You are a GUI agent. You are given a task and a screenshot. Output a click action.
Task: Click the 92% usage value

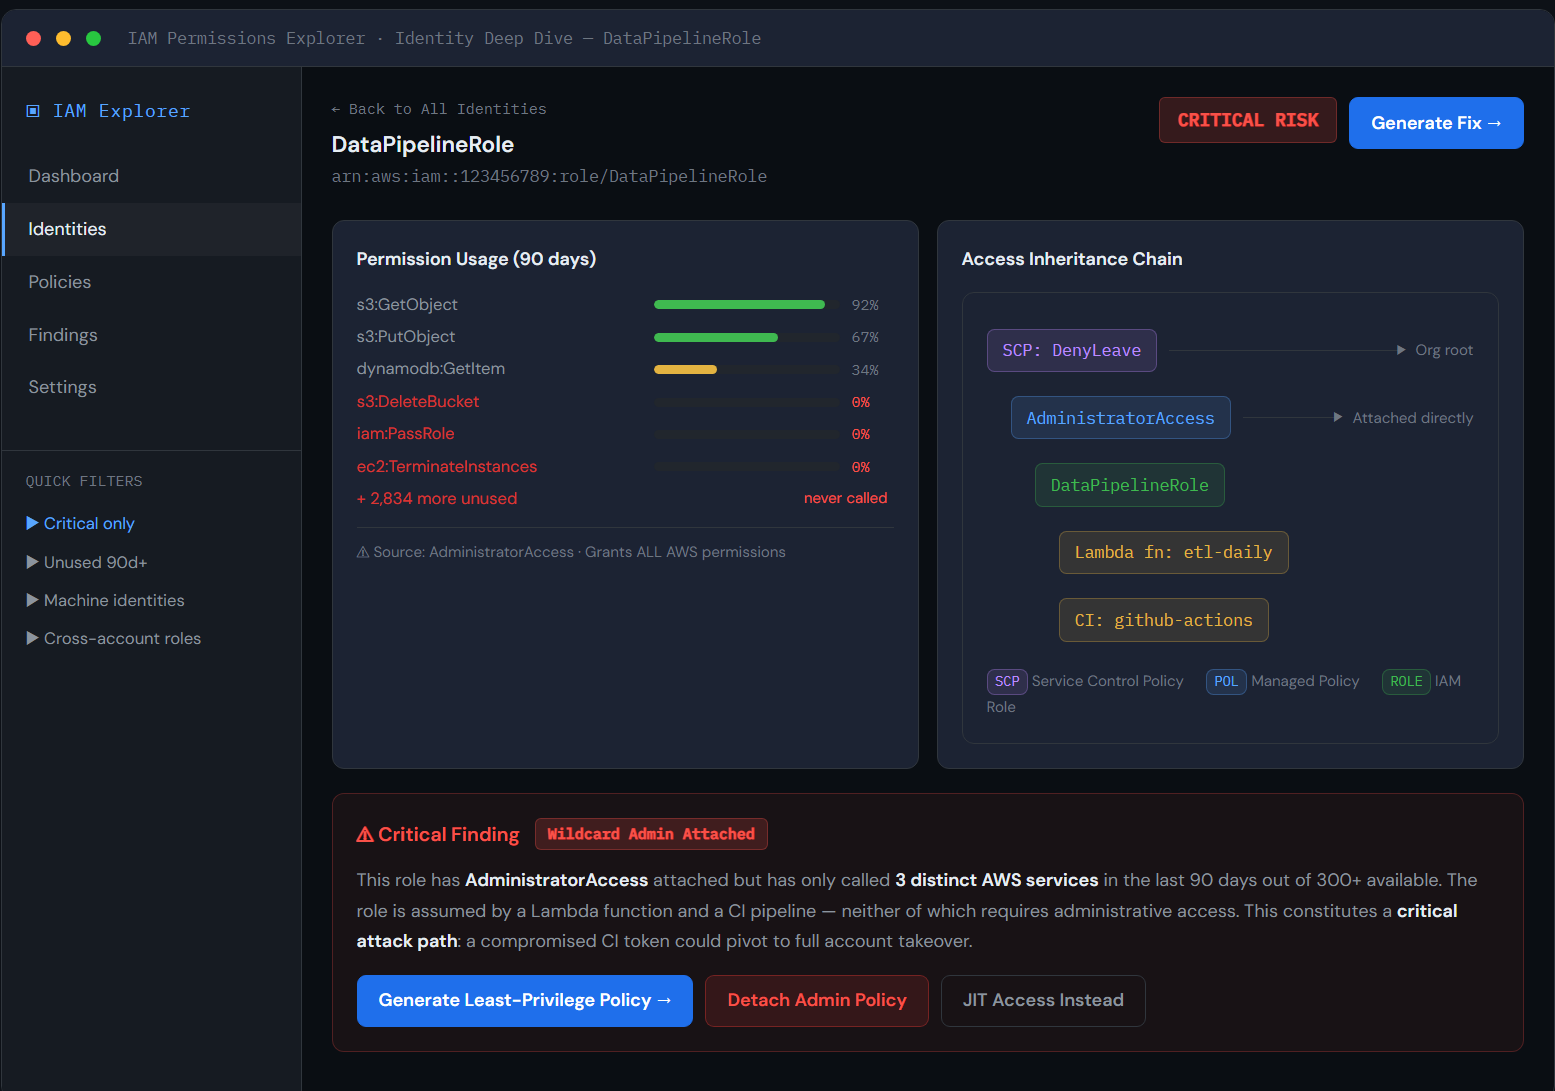(865, 305)
